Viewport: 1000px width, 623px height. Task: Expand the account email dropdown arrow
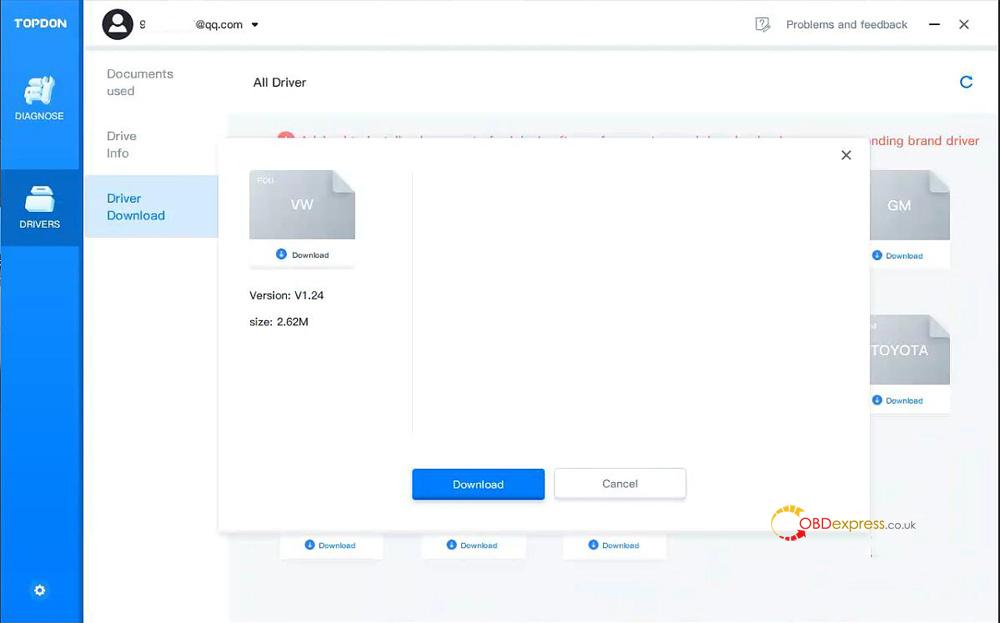254,25
